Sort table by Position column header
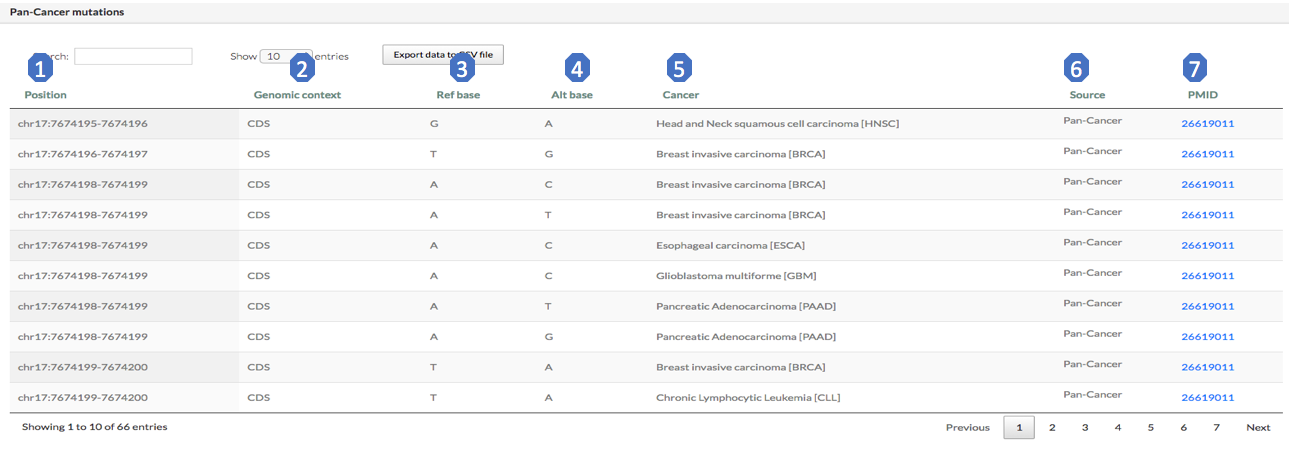 [x=46, y=95]
